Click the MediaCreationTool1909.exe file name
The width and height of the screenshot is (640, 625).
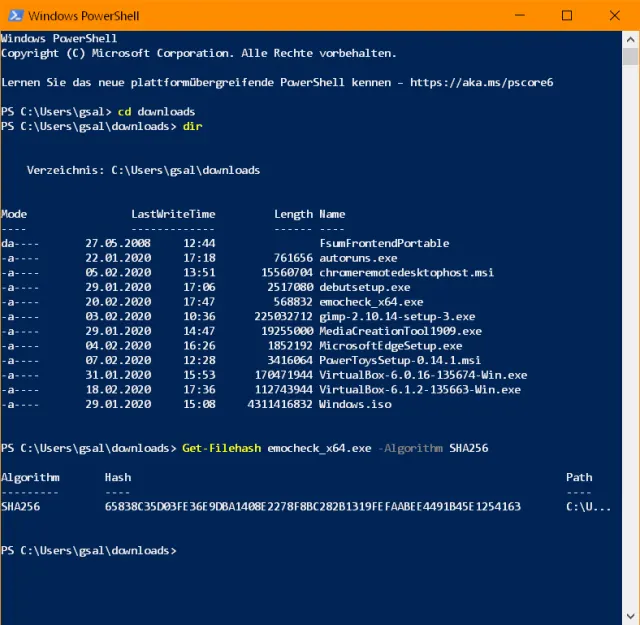tap(400, 331)
